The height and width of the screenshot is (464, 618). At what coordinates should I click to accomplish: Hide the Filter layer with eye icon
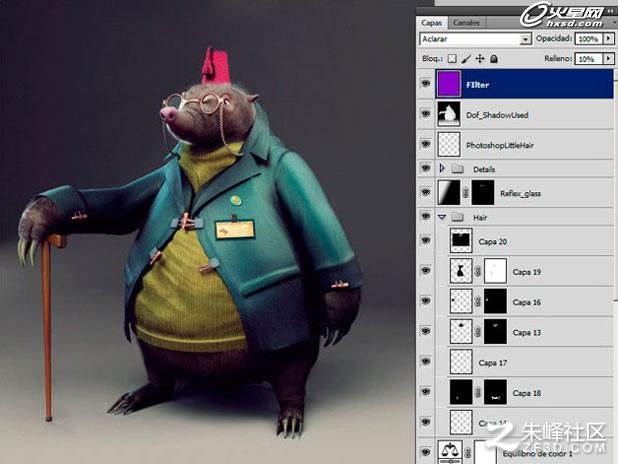click(425, 84)
